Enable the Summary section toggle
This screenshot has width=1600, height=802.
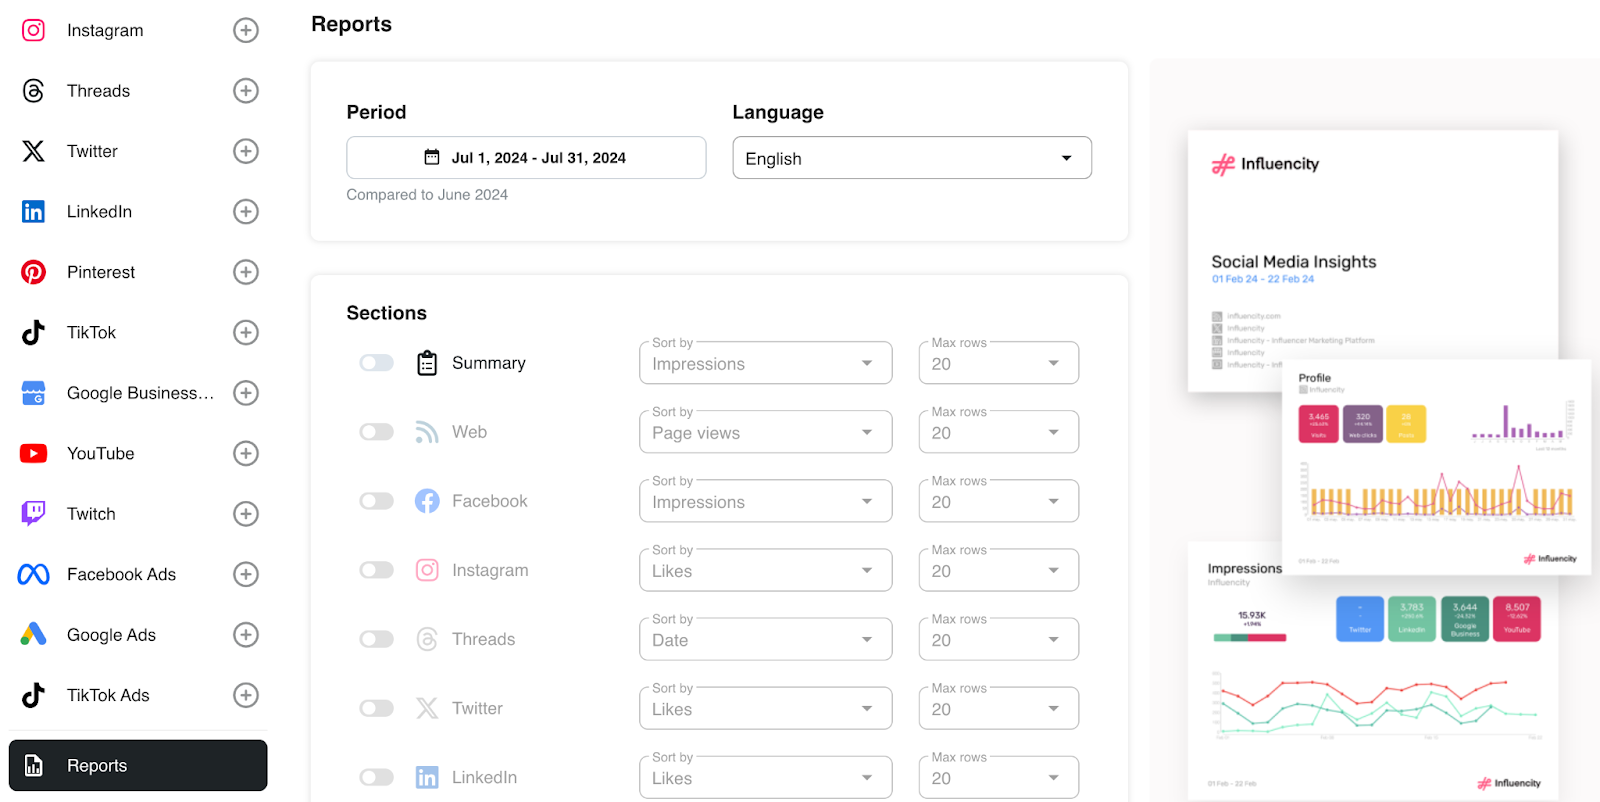click(x=377, y=363)
